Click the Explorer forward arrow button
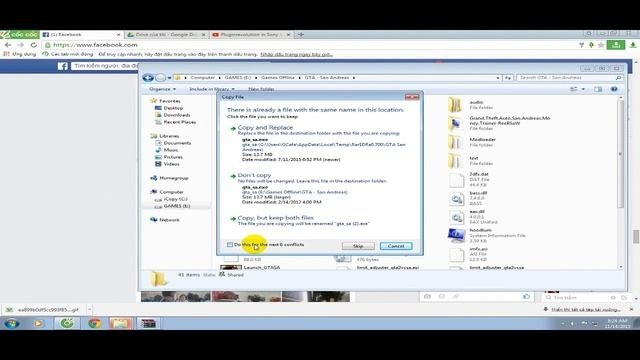The height and width of the screenshot is (360, 640). (x=160, y=78)
